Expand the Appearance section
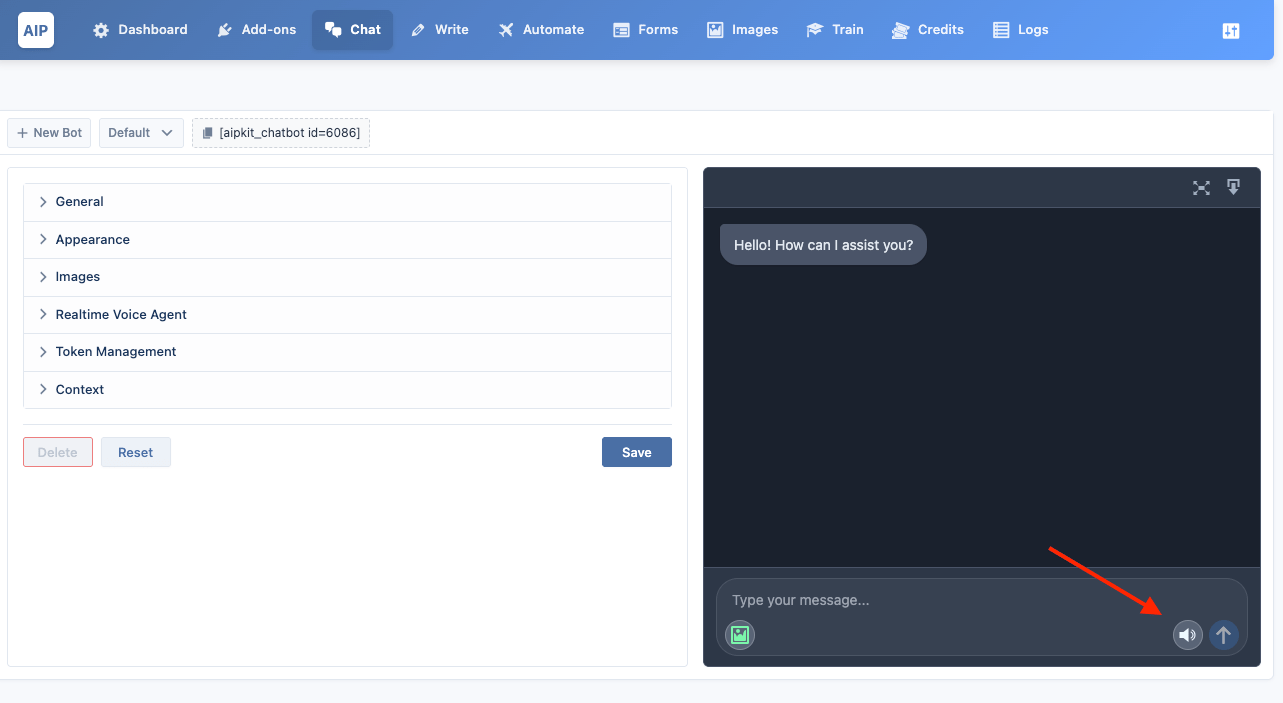The image size is (1283, 703). pos(347,240)
